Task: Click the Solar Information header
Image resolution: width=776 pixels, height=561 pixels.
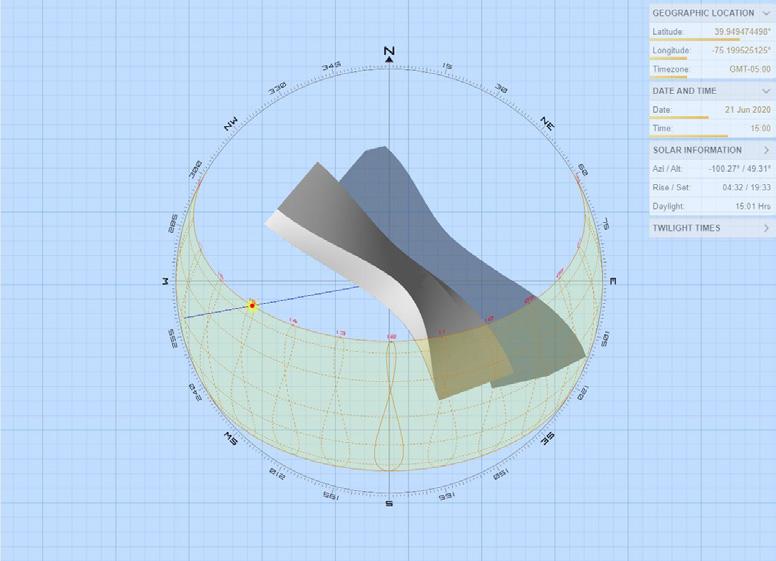Action: (697, 150)
